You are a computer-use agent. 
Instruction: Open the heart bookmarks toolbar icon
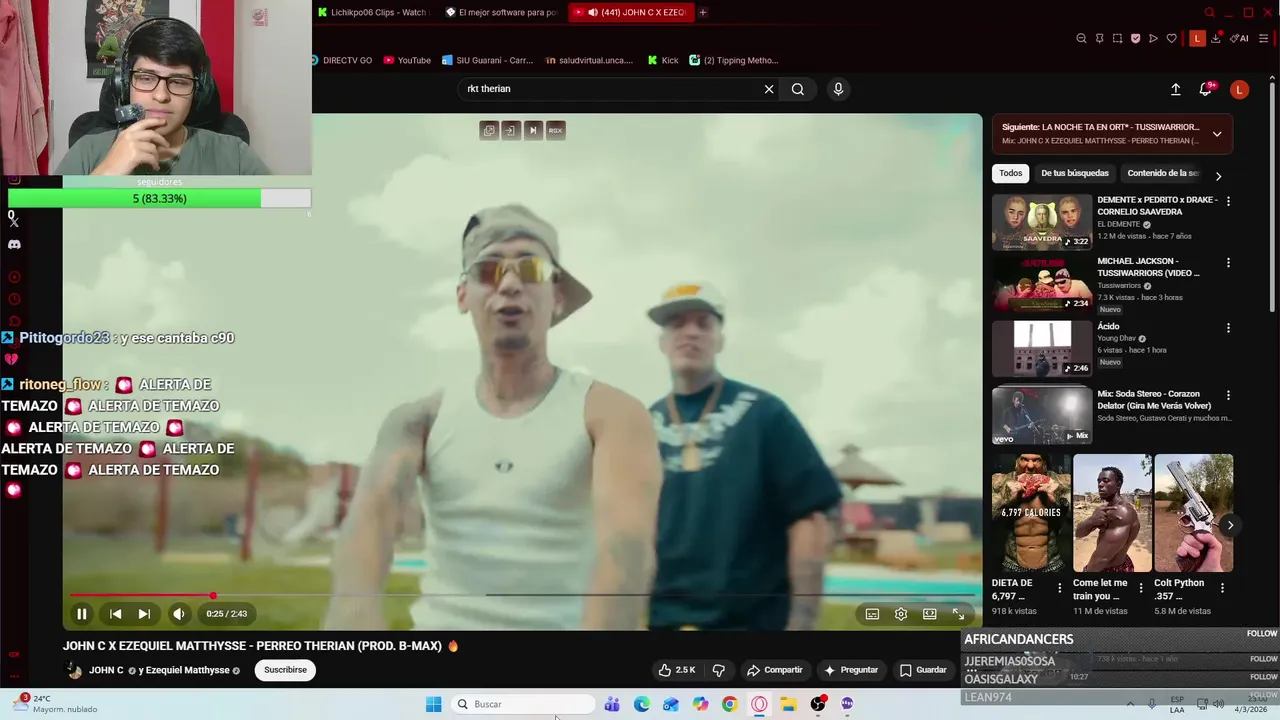coord(1171,38)
